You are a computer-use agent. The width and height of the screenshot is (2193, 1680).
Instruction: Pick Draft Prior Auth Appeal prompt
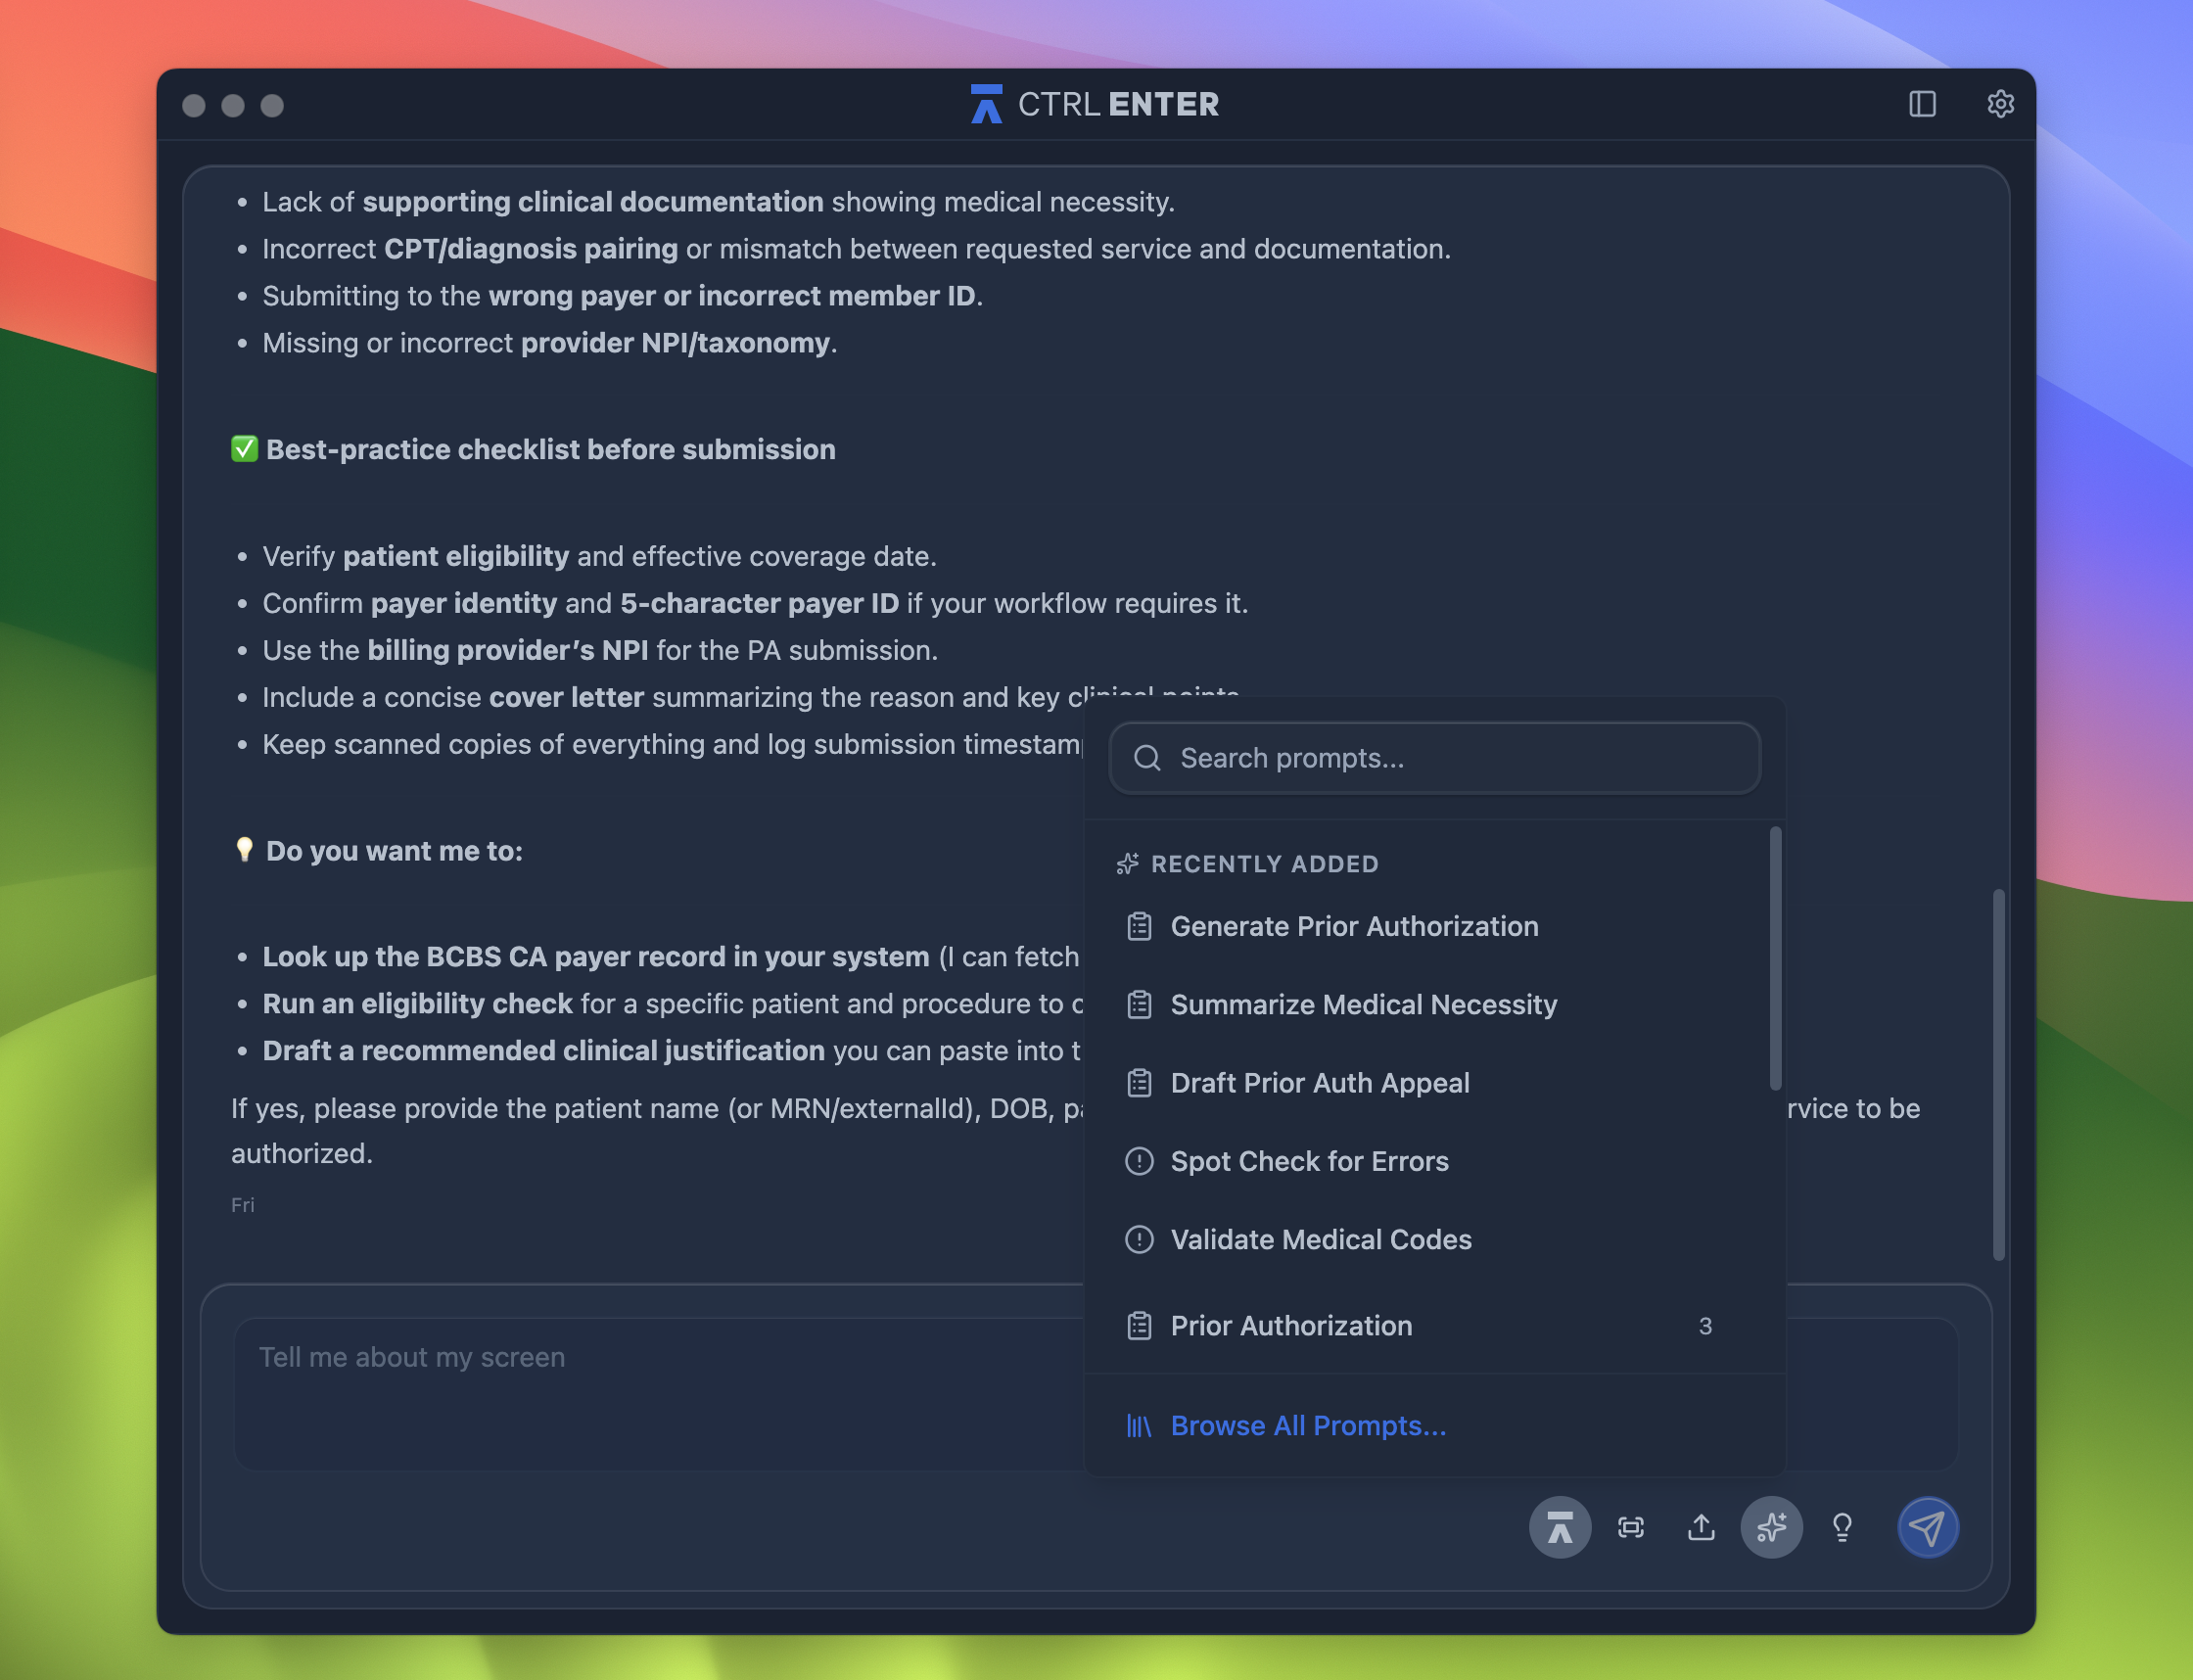[x=1319, y=1083]
